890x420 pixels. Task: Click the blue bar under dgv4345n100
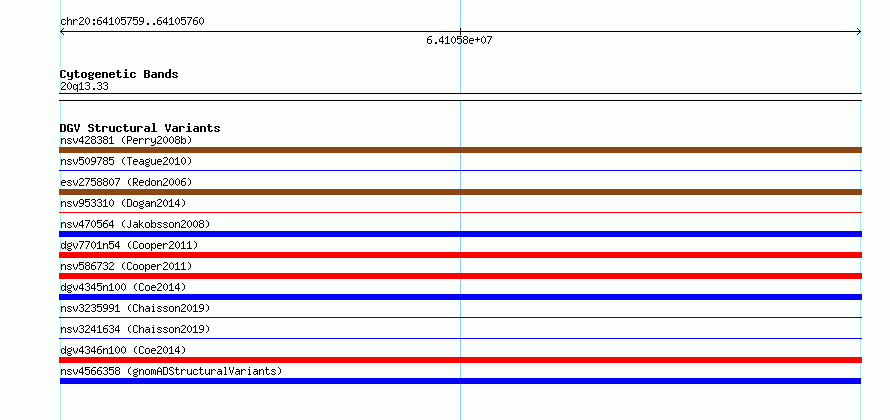pos(460,297)
